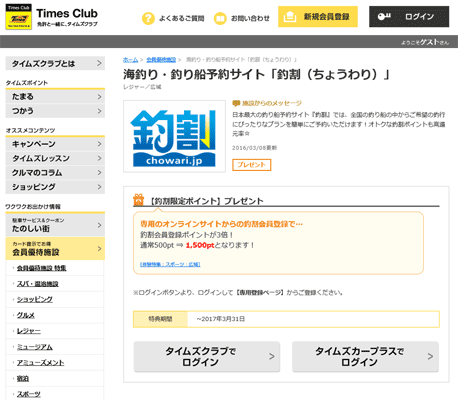This screenshot has height=400, width=458.
Task: Open たまる menu item
Action: (55, 97)
